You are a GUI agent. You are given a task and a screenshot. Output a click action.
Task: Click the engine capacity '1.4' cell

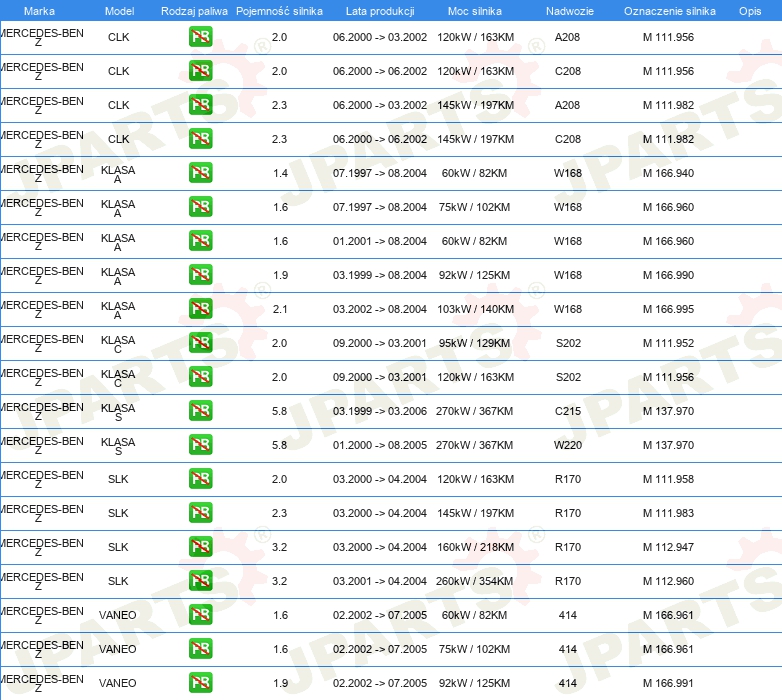280,173
